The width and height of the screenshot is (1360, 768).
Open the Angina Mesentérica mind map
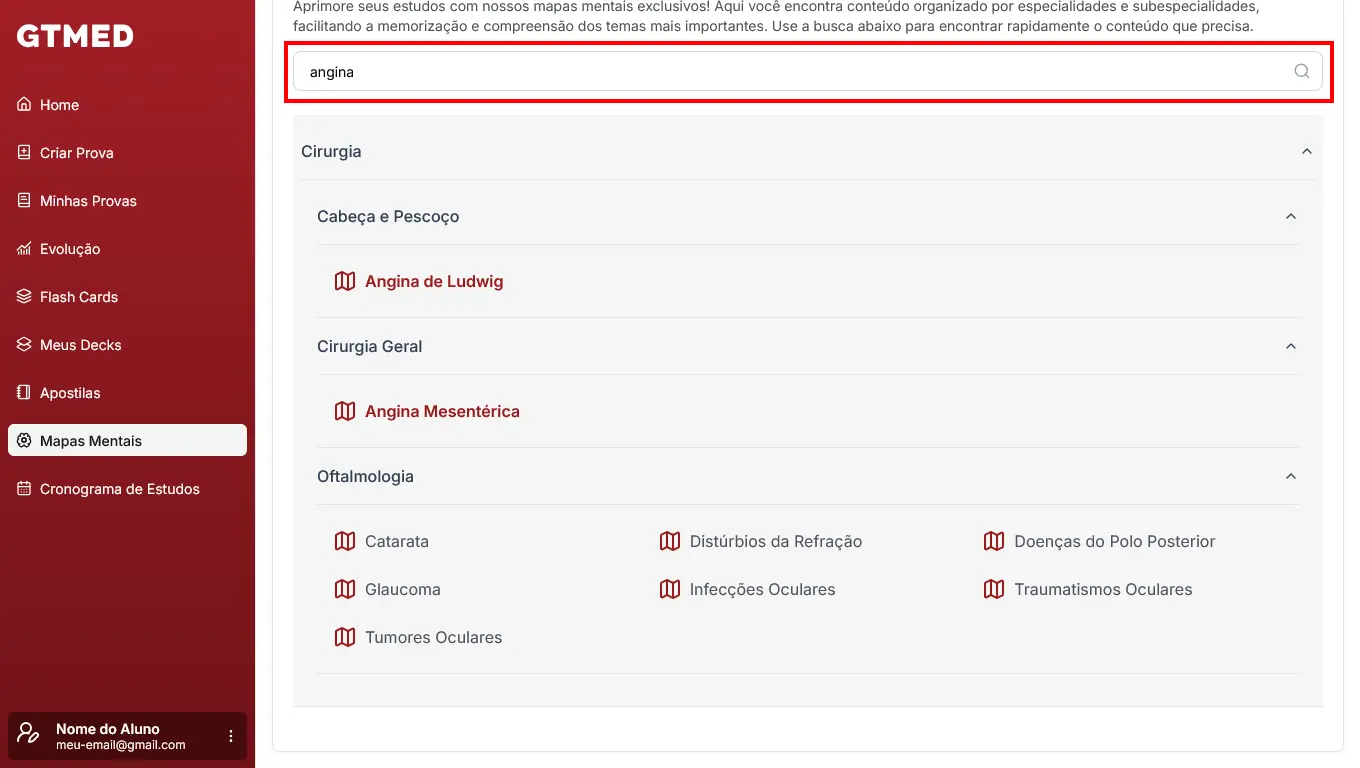point(442,412)
